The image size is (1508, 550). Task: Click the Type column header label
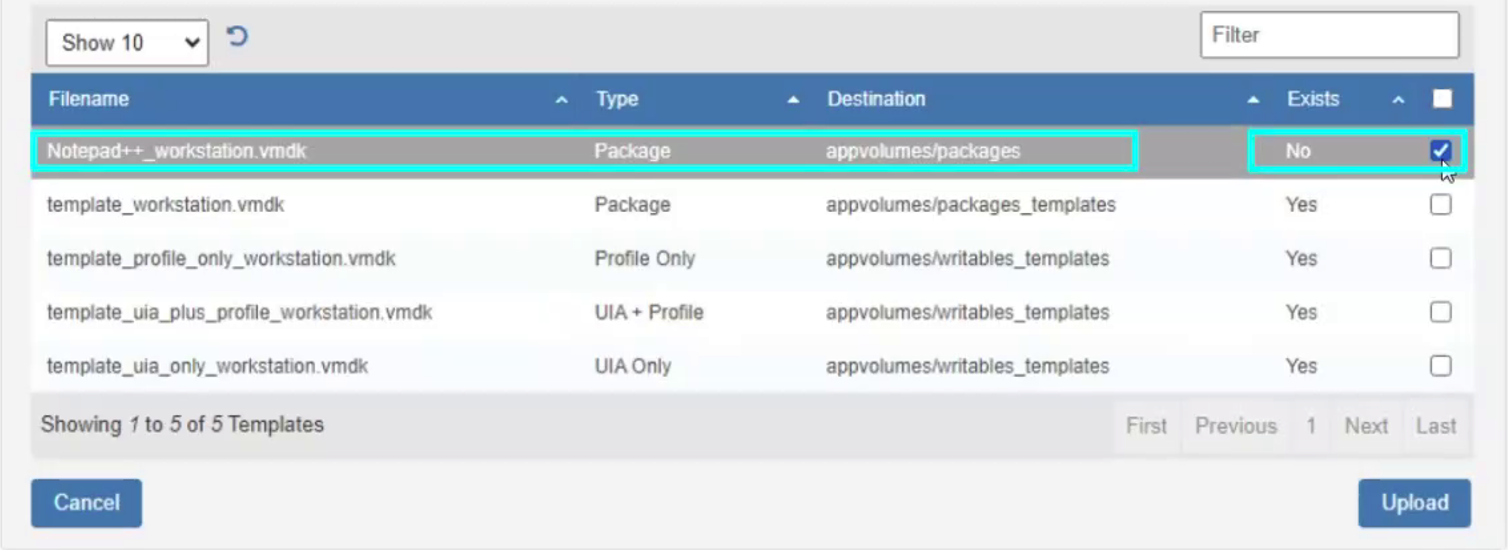point(617,99)
